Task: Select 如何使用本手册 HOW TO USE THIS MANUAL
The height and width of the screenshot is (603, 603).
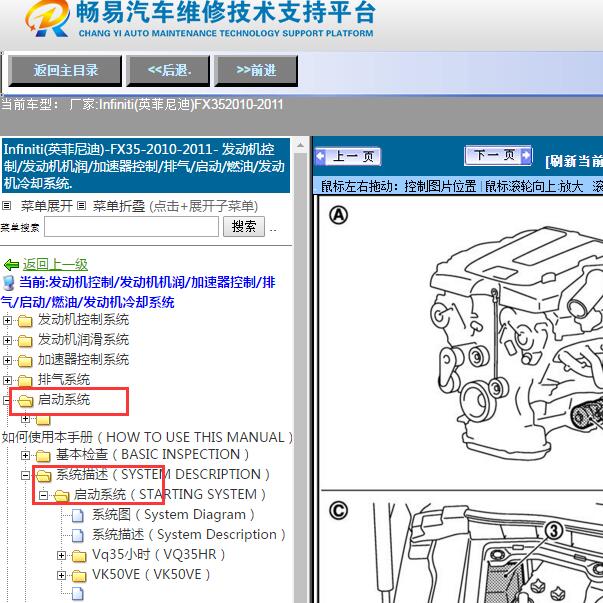Action: point(147,437)
